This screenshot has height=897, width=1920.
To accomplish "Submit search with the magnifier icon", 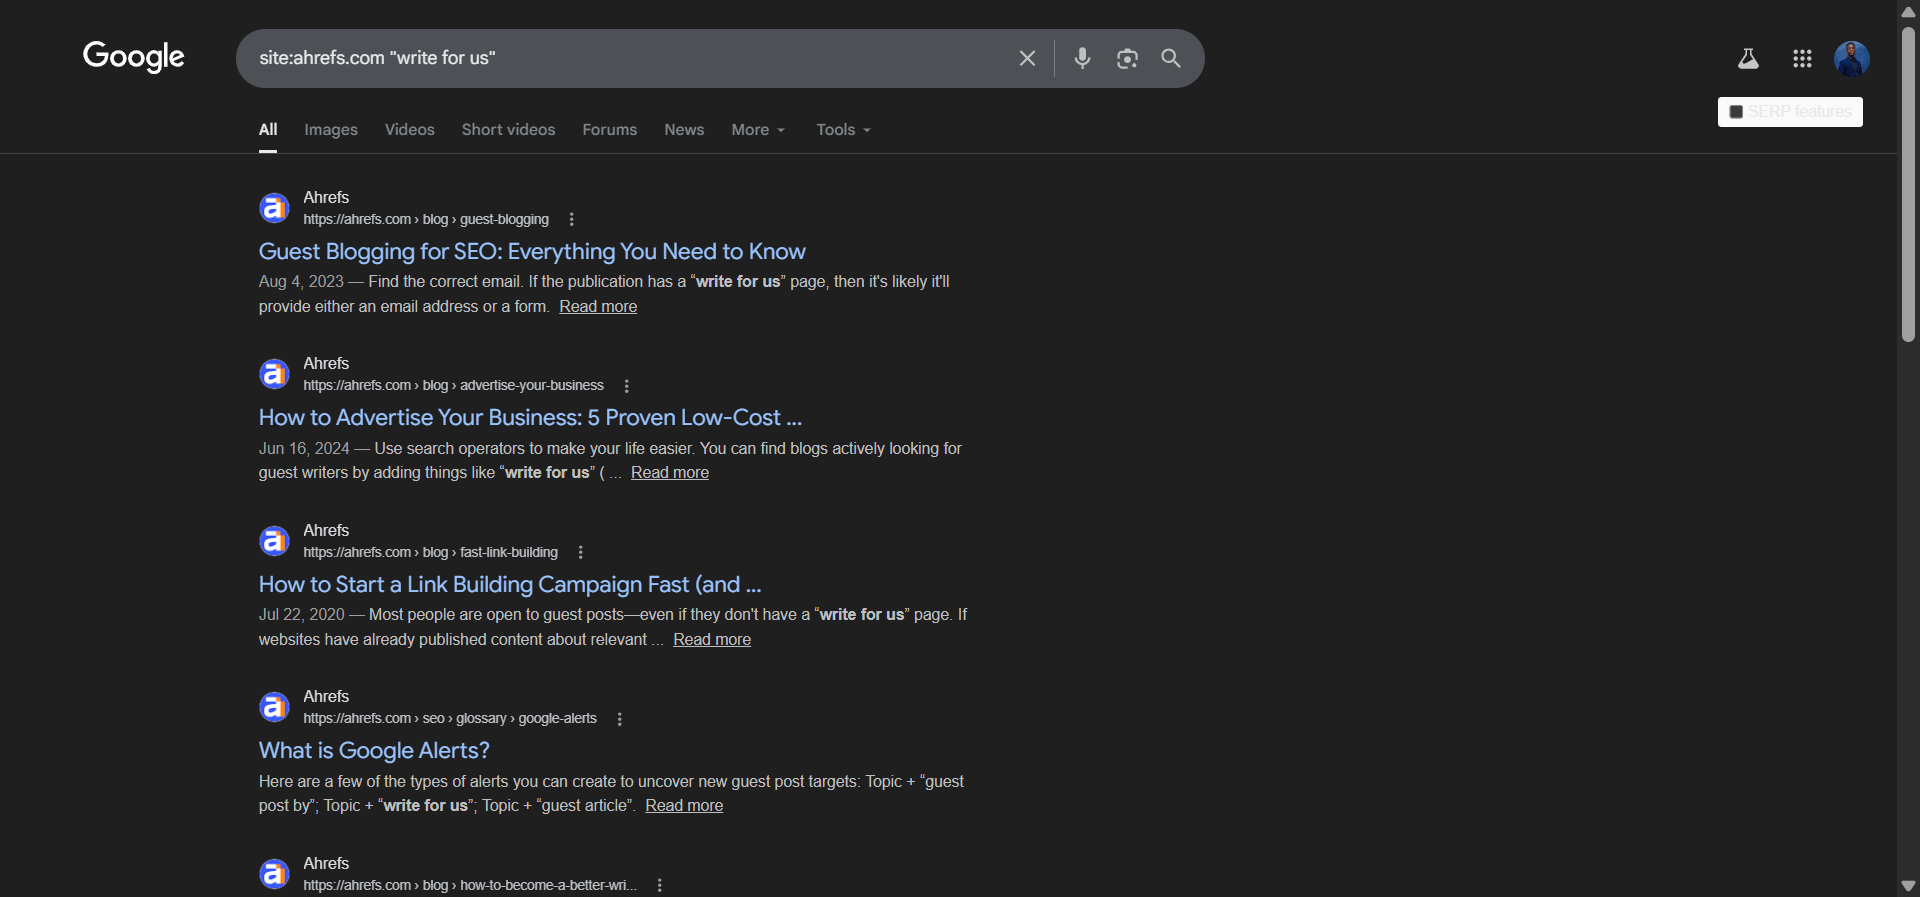I will (x=1171, y=58).
